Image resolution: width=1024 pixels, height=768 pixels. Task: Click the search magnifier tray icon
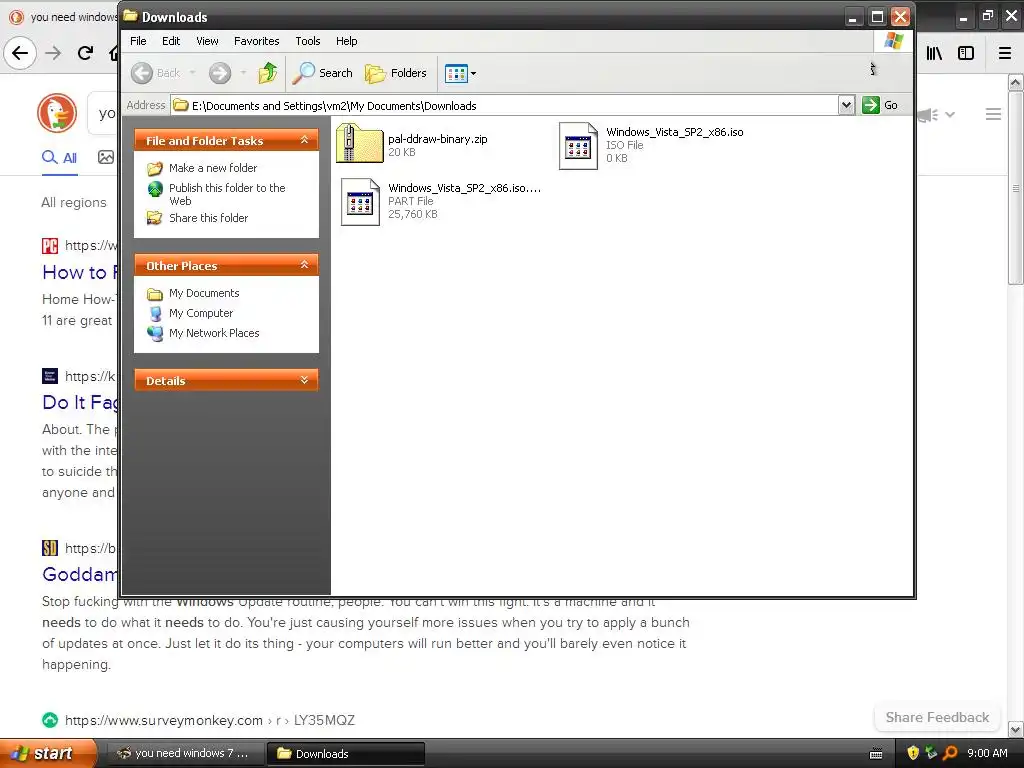coord(950,754)
